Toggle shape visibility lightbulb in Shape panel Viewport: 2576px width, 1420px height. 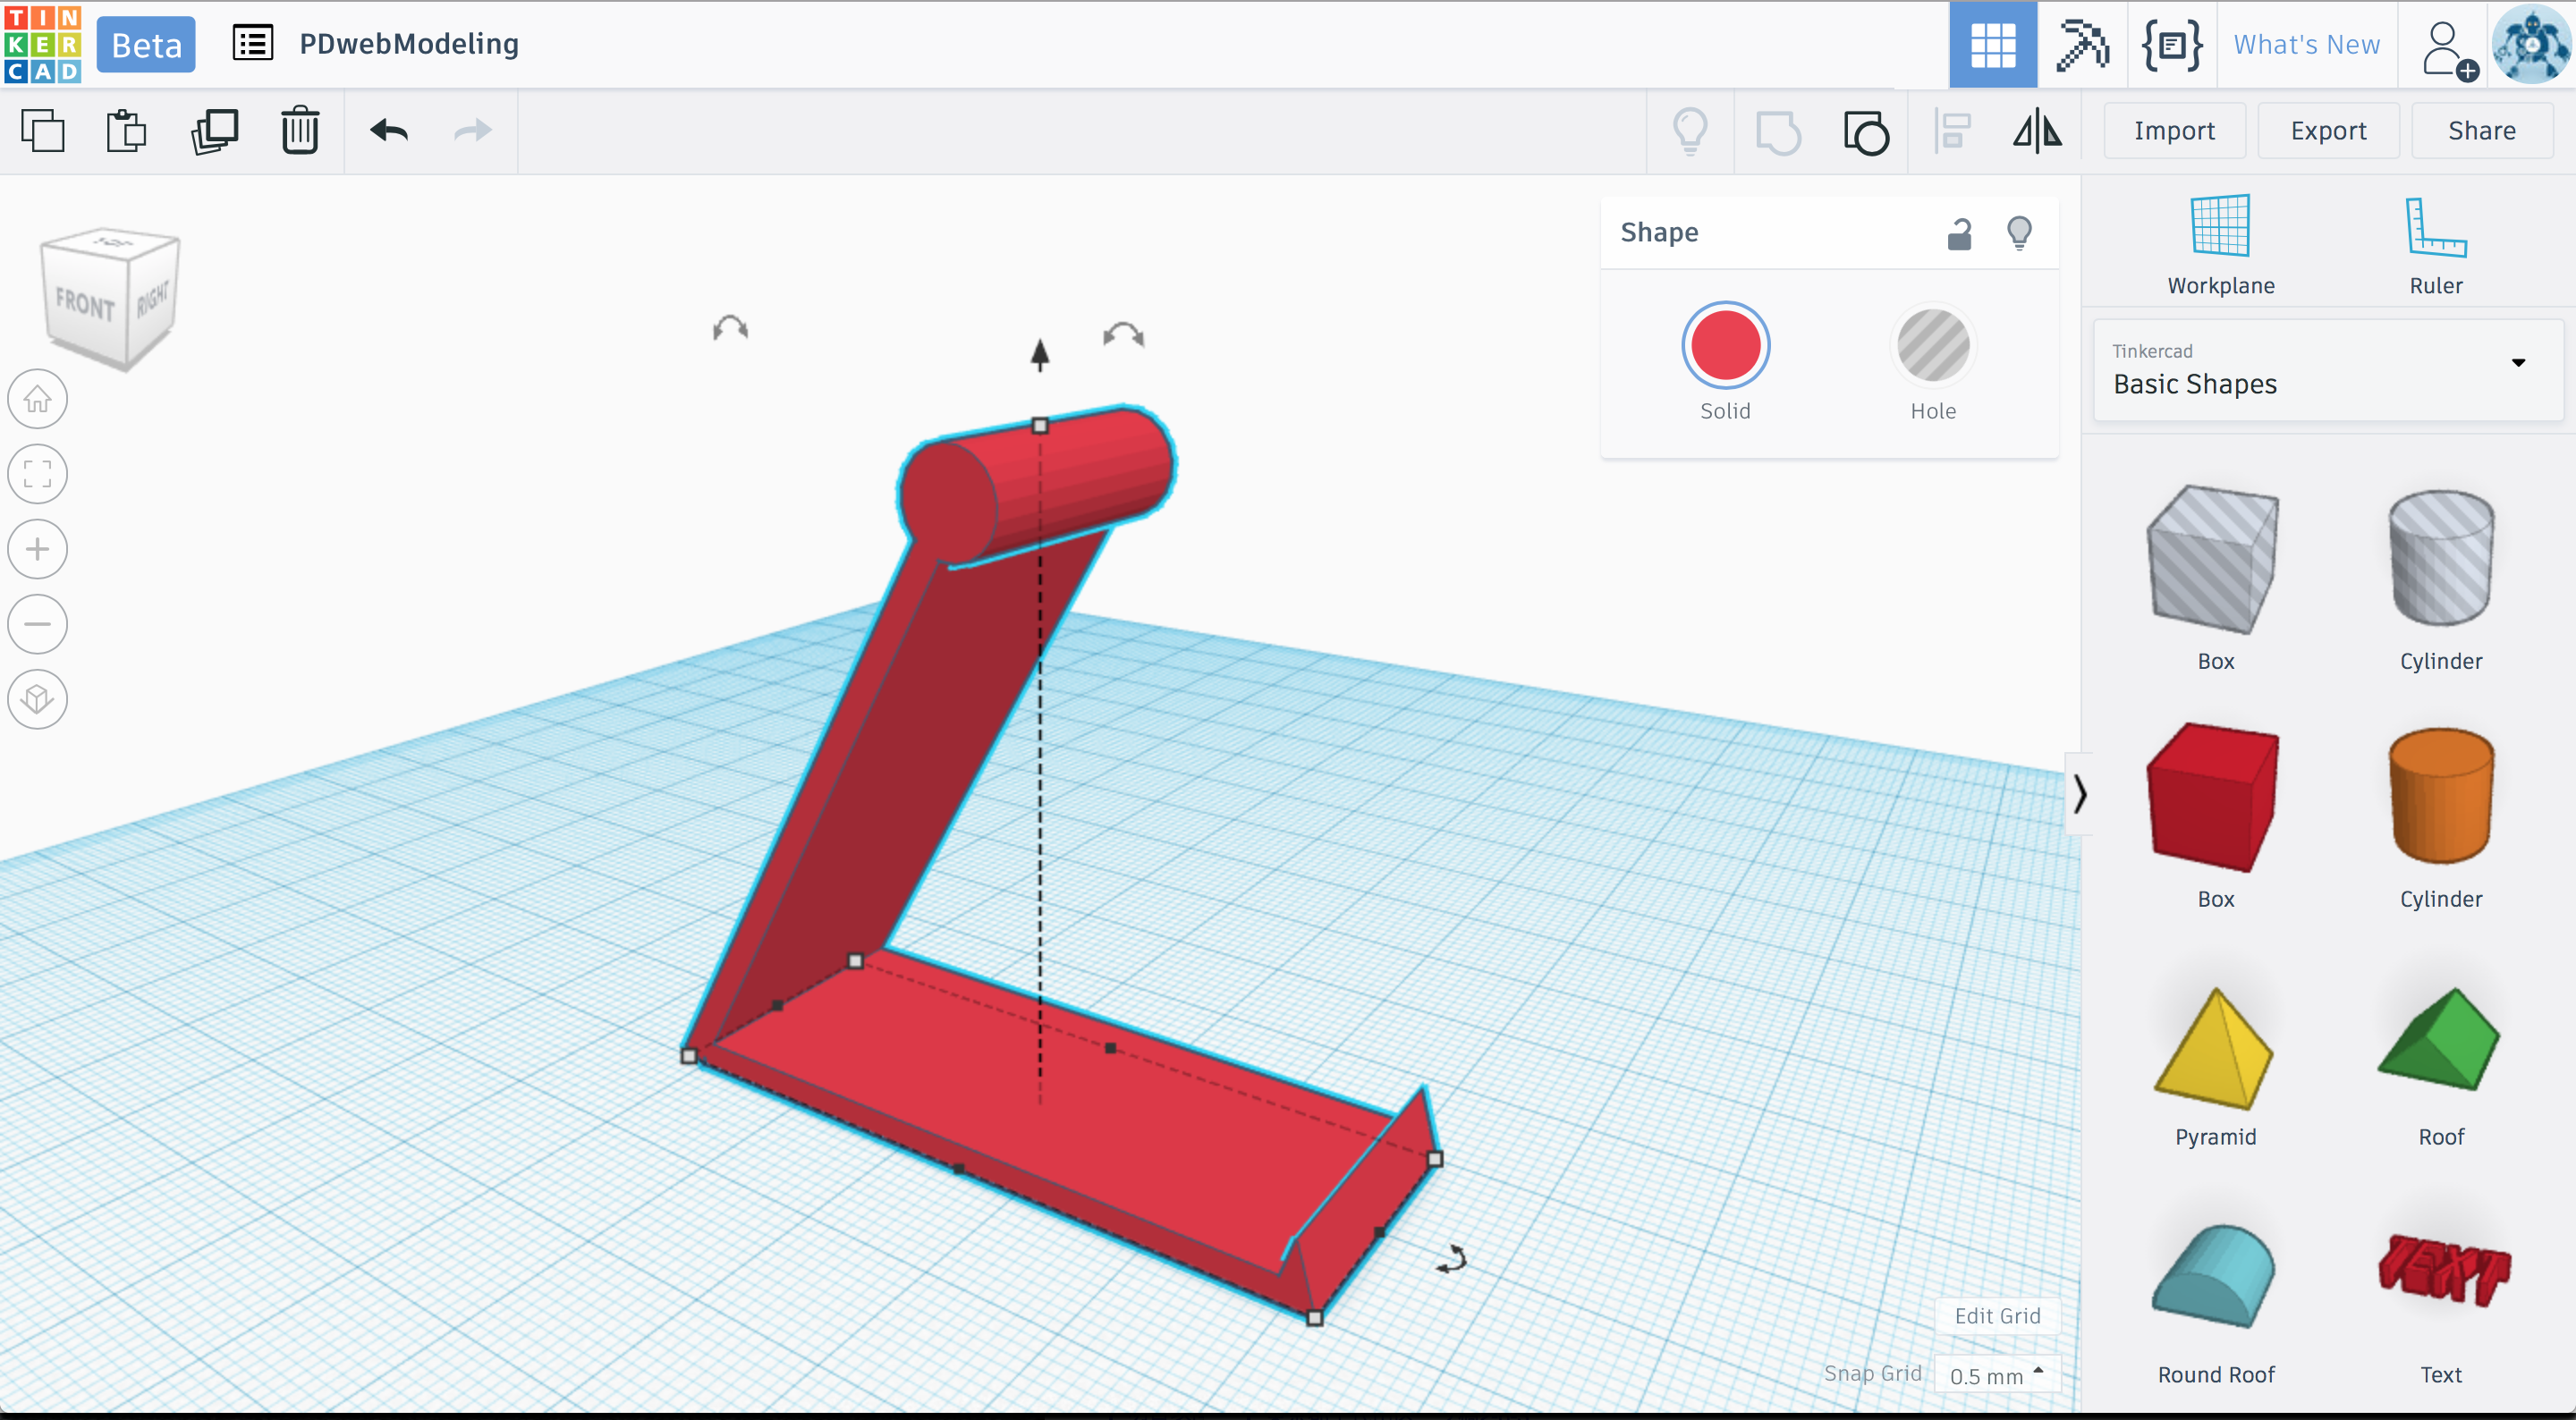click(x=2019, y=233)
